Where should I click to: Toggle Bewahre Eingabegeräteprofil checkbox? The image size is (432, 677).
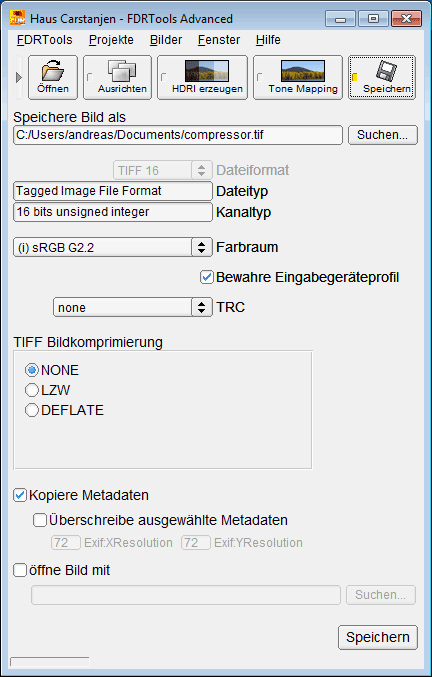(x=207, y=277)
